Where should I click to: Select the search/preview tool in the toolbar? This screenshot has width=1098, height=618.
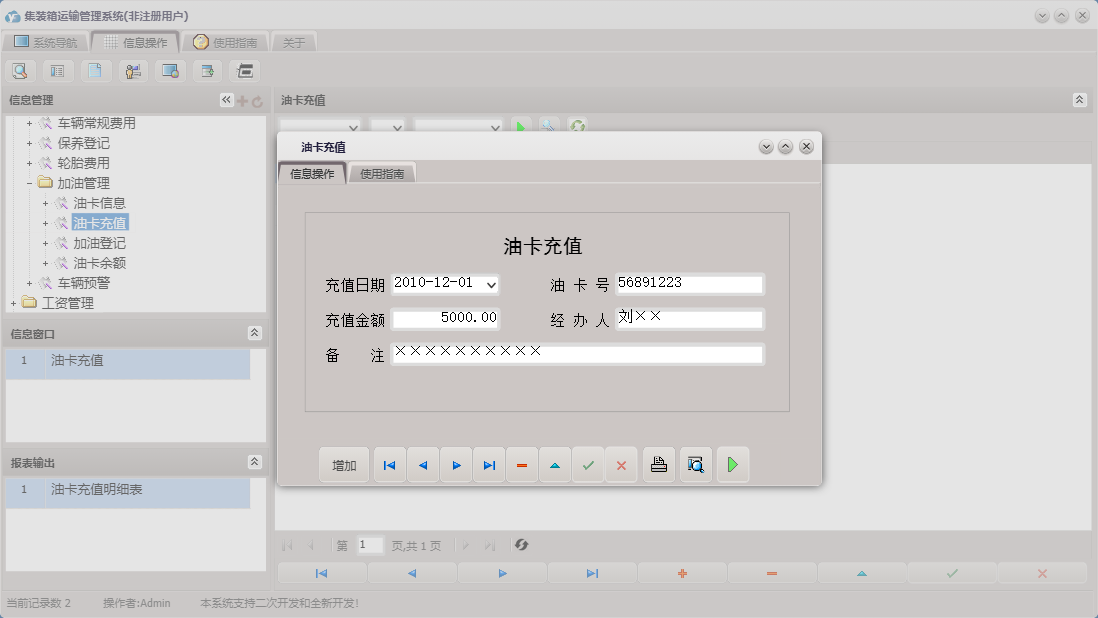tap(20, 71)
